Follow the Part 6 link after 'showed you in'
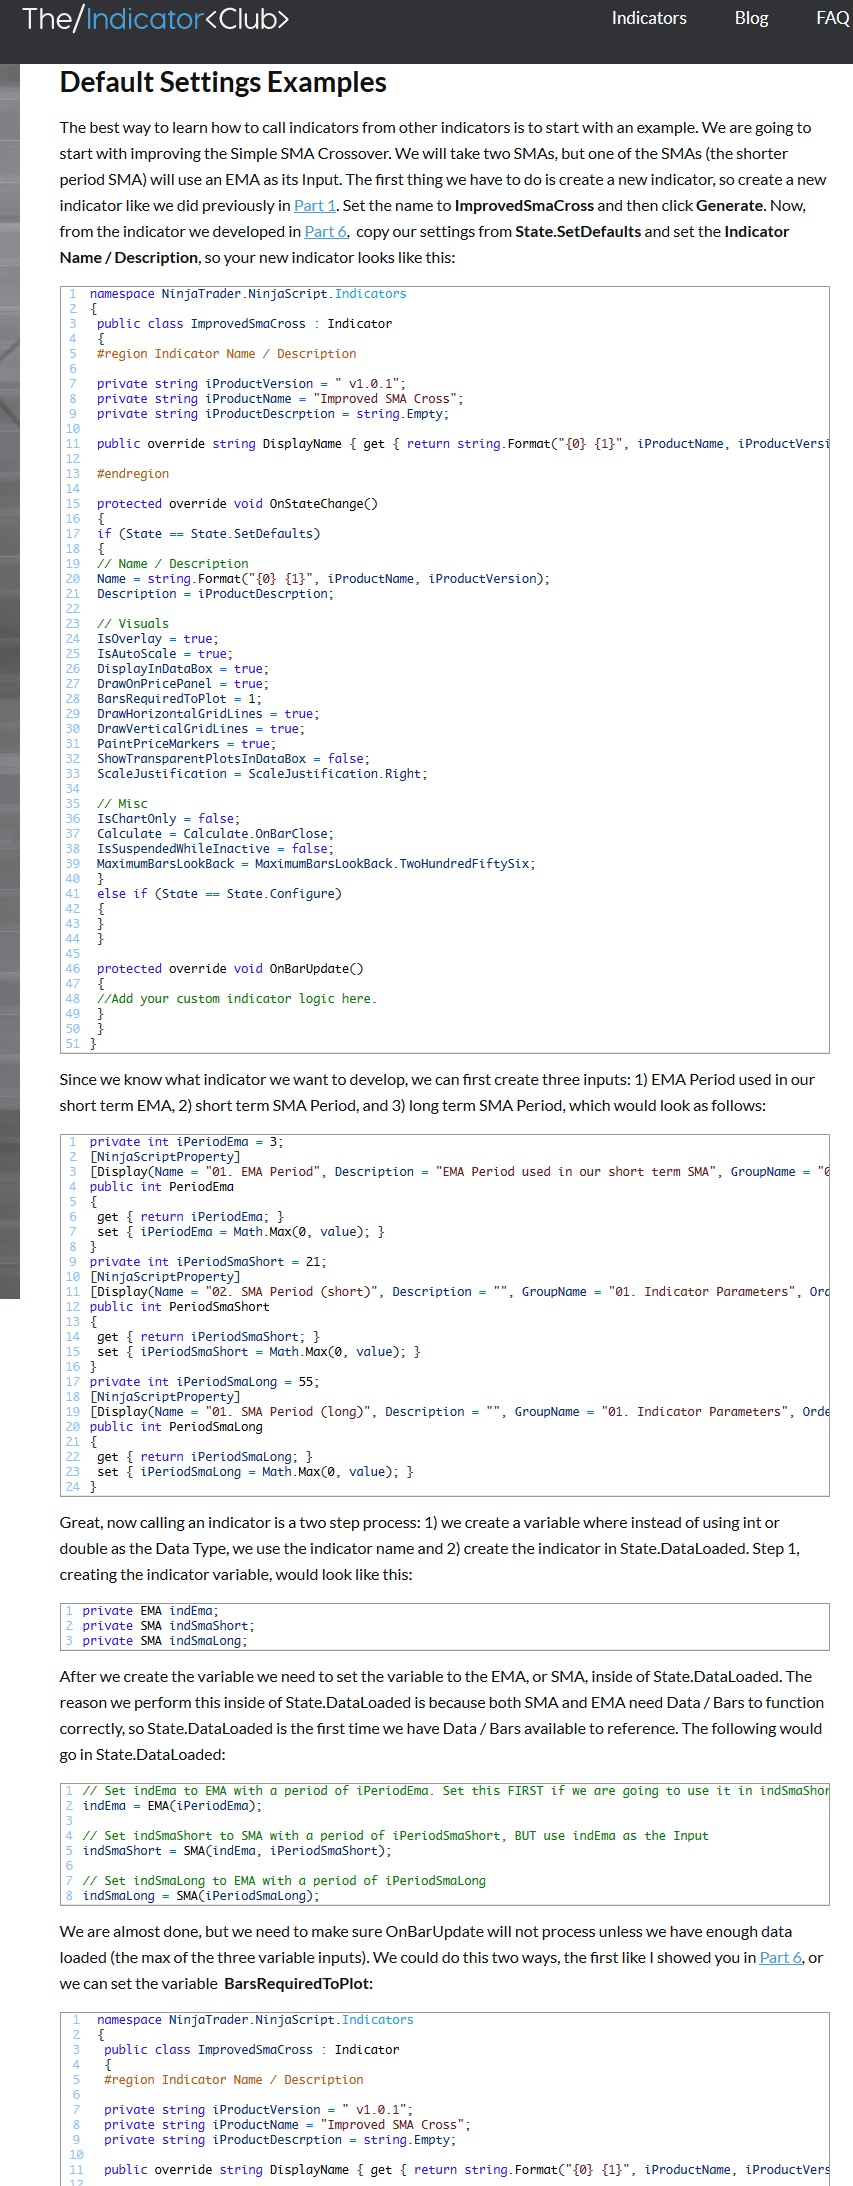The height and width of the screenshot is (2186, 853). point(781,1957)
